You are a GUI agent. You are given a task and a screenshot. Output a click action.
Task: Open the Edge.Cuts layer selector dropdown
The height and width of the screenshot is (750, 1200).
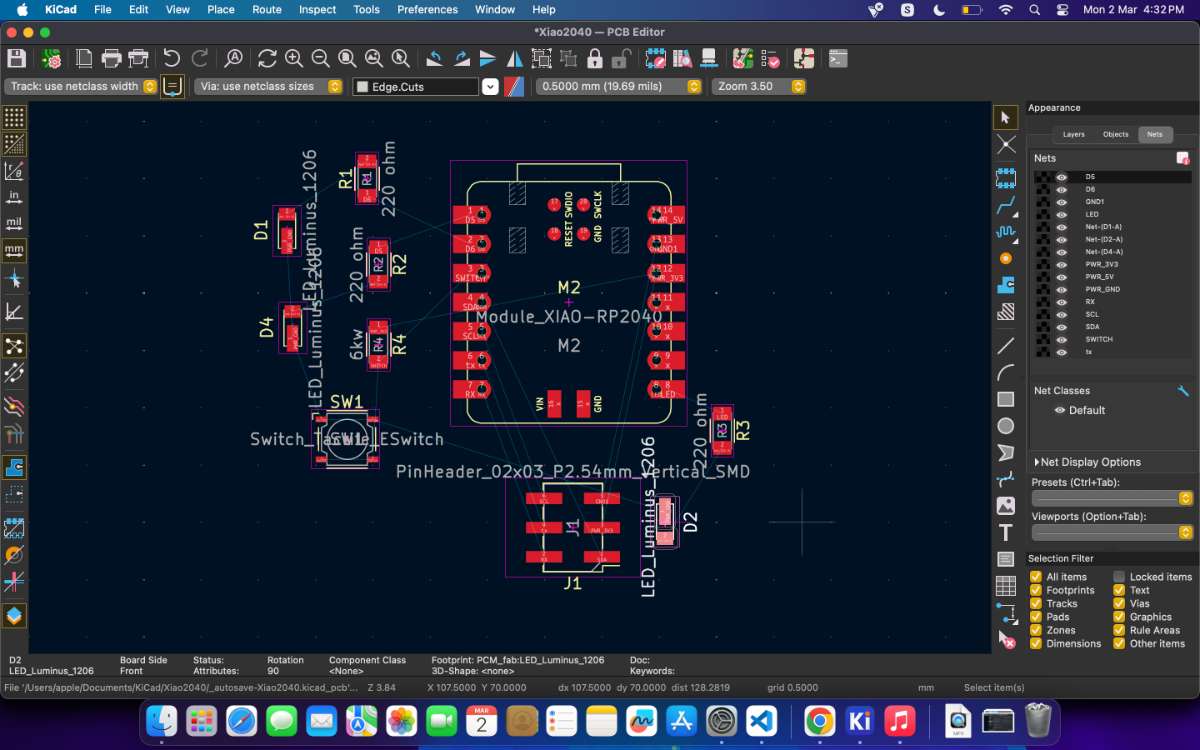pyautogui.click(x=490, y=86)
